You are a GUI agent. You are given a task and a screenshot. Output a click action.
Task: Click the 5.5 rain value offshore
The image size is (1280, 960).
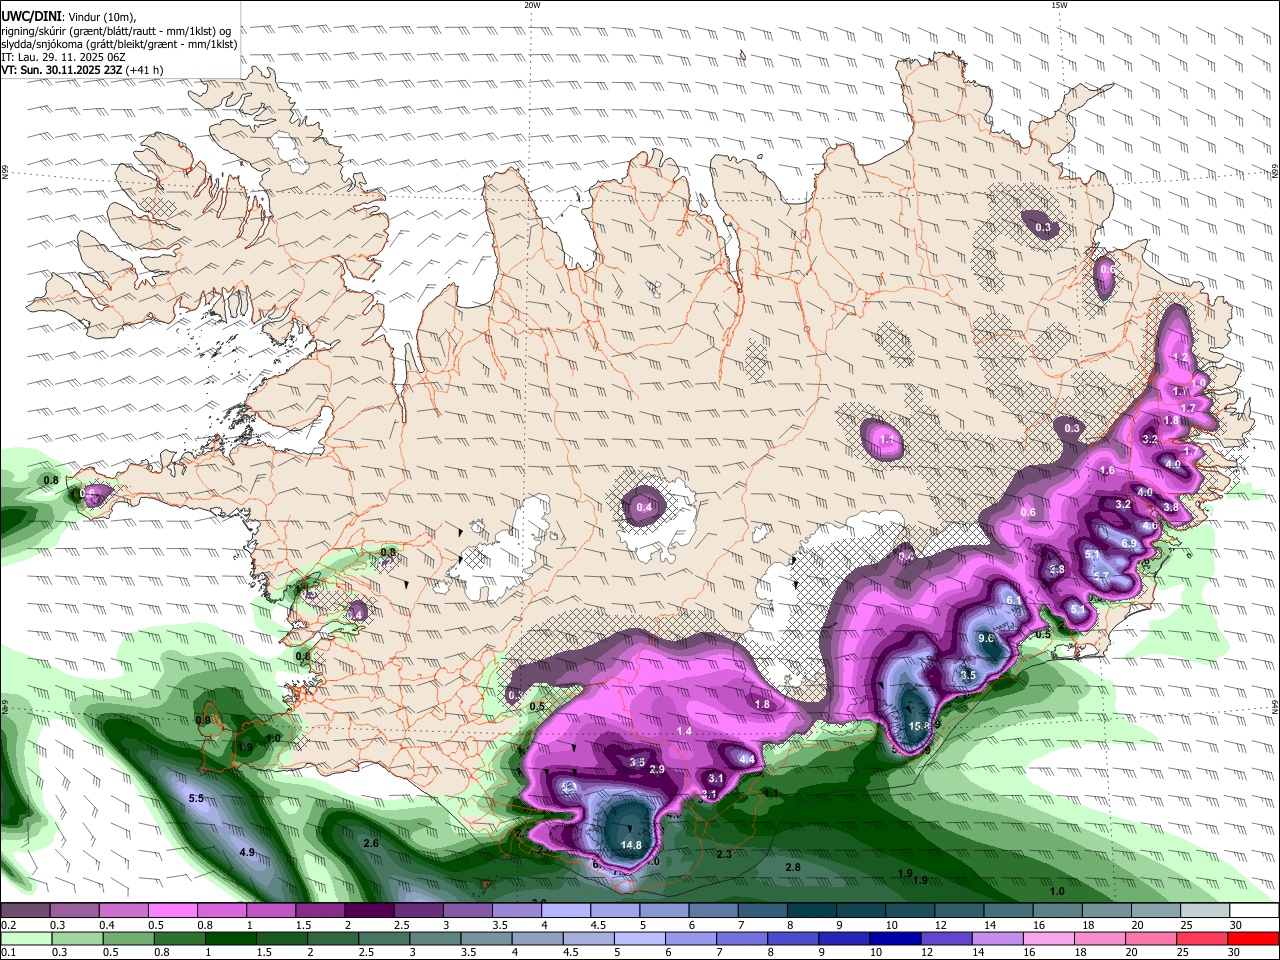196,798
